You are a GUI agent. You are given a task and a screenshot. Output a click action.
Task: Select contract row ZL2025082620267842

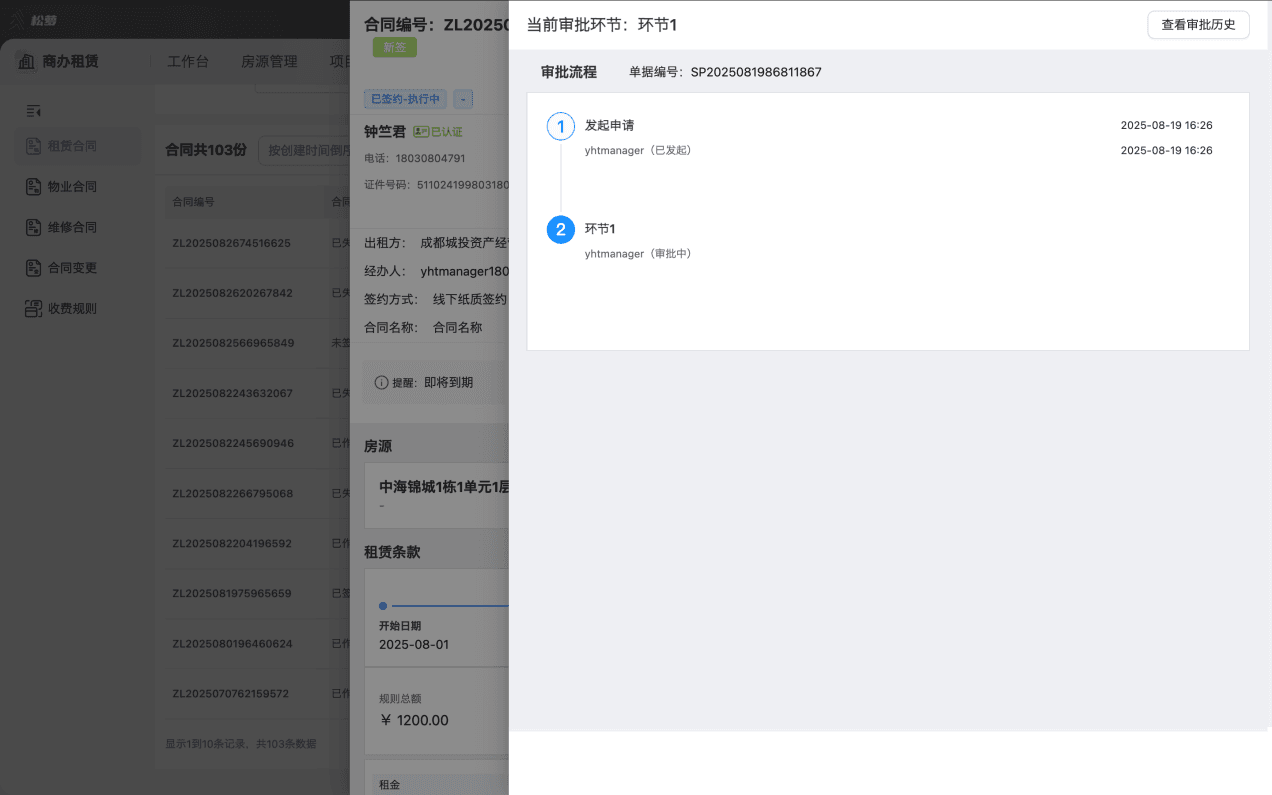[x=252, y=293]
